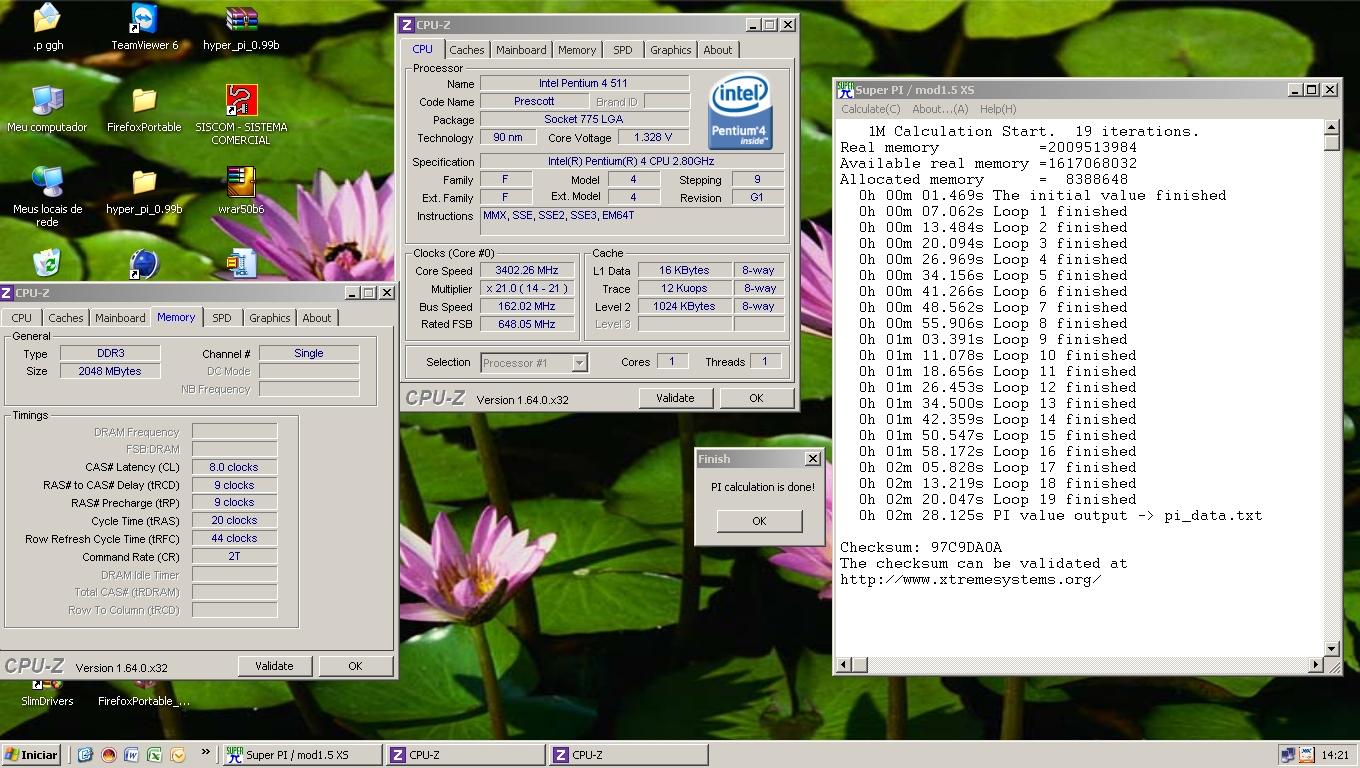Launch the red round quick launch icon

108,755
